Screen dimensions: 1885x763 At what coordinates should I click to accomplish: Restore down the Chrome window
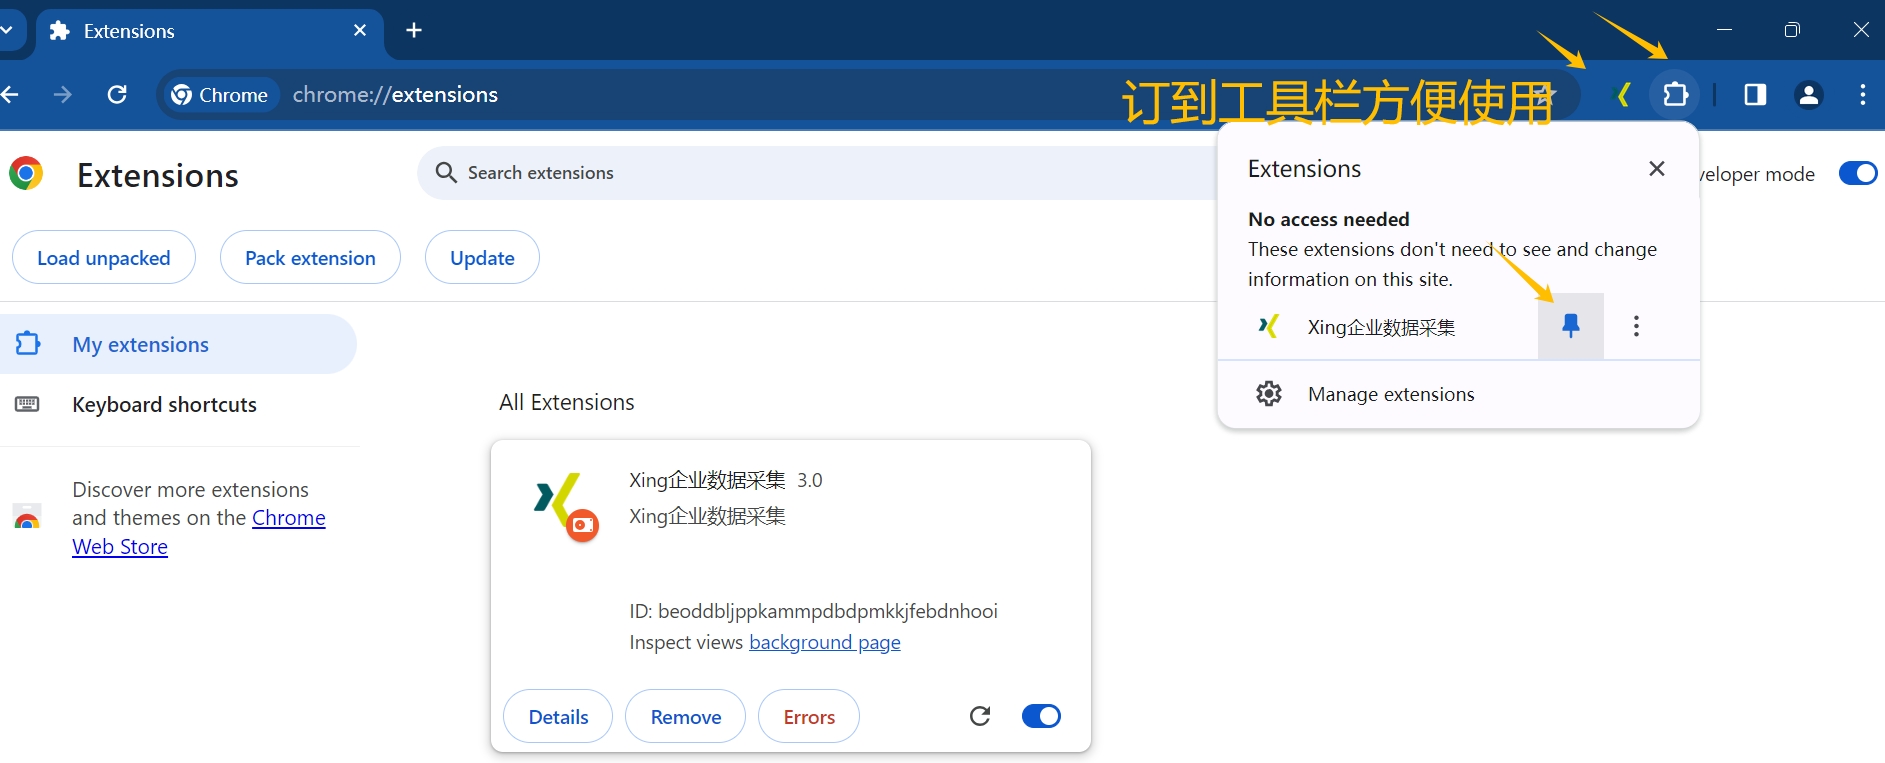[x=1792, y=30]
